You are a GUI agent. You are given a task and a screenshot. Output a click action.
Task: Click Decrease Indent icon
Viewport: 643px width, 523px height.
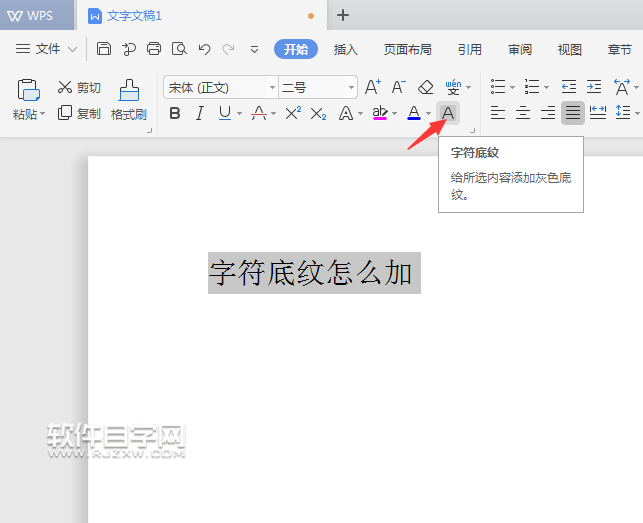click(569, 87)
